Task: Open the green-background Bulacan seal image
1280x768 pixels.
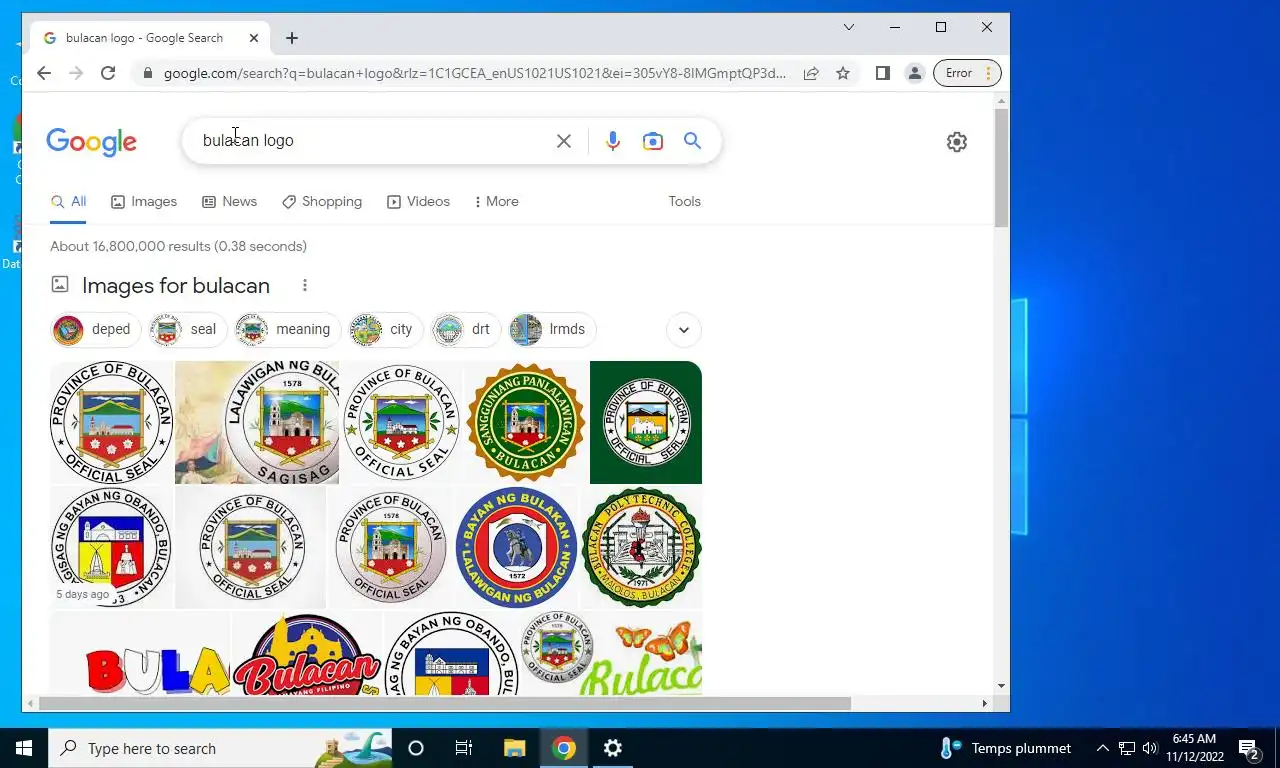Action: [646, 422]
